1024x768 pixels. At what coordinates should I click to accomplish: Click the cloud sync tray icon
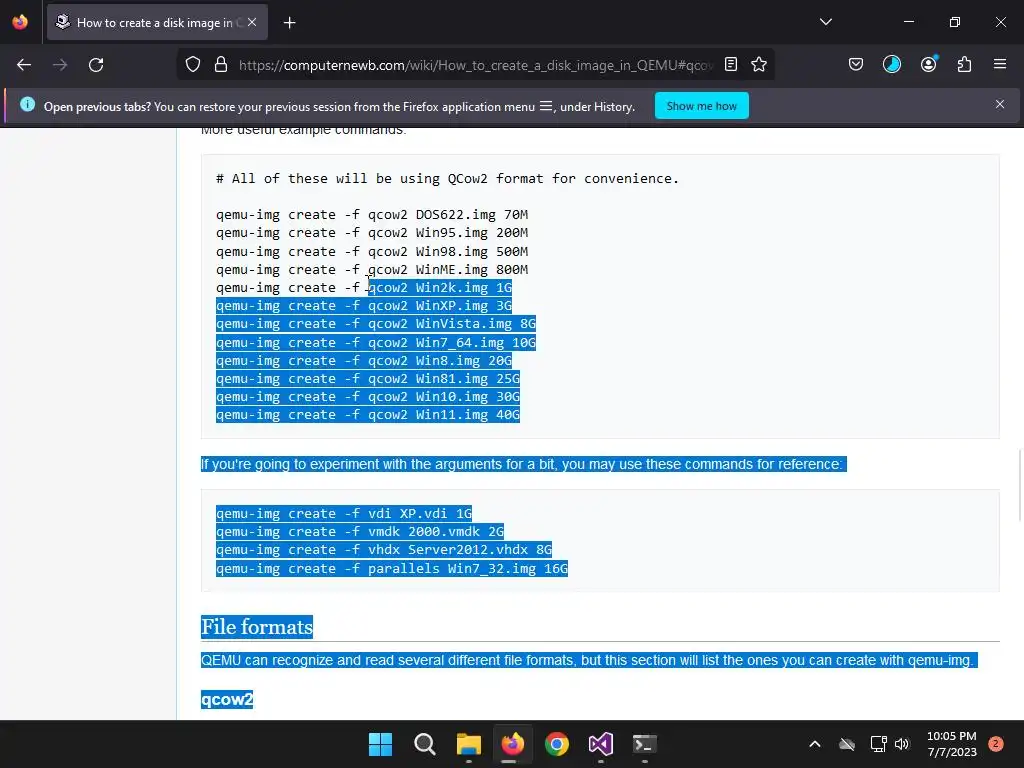click(847, 744)
